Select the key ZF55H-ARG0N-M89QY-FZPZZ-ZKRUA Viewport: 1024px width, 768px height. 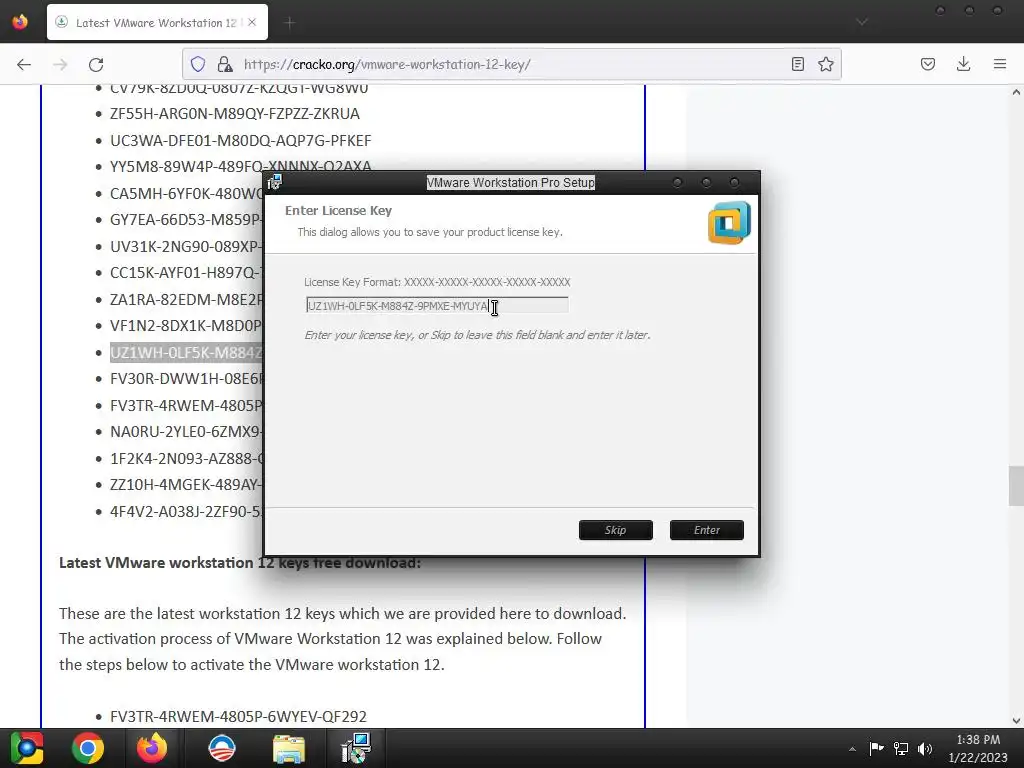point(235,114)
